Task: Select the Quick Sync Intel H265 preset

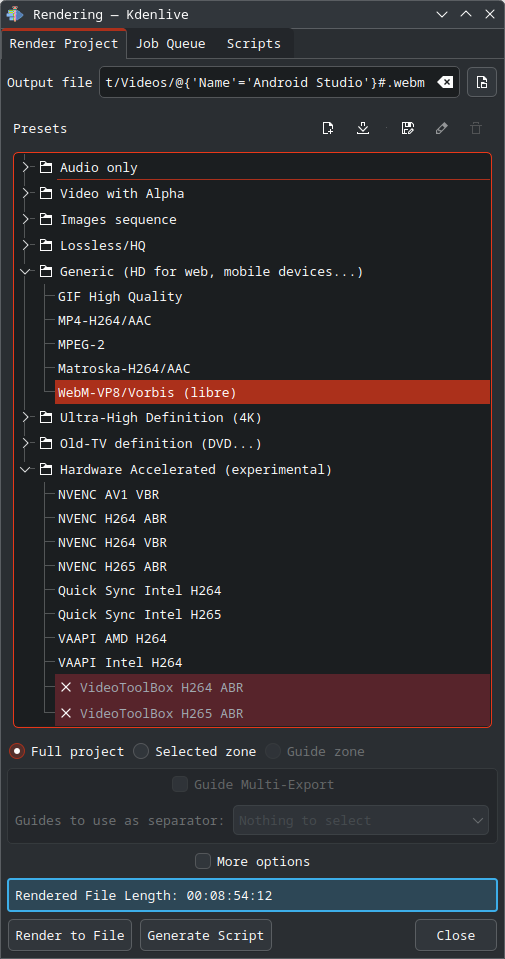Action: 272,614
